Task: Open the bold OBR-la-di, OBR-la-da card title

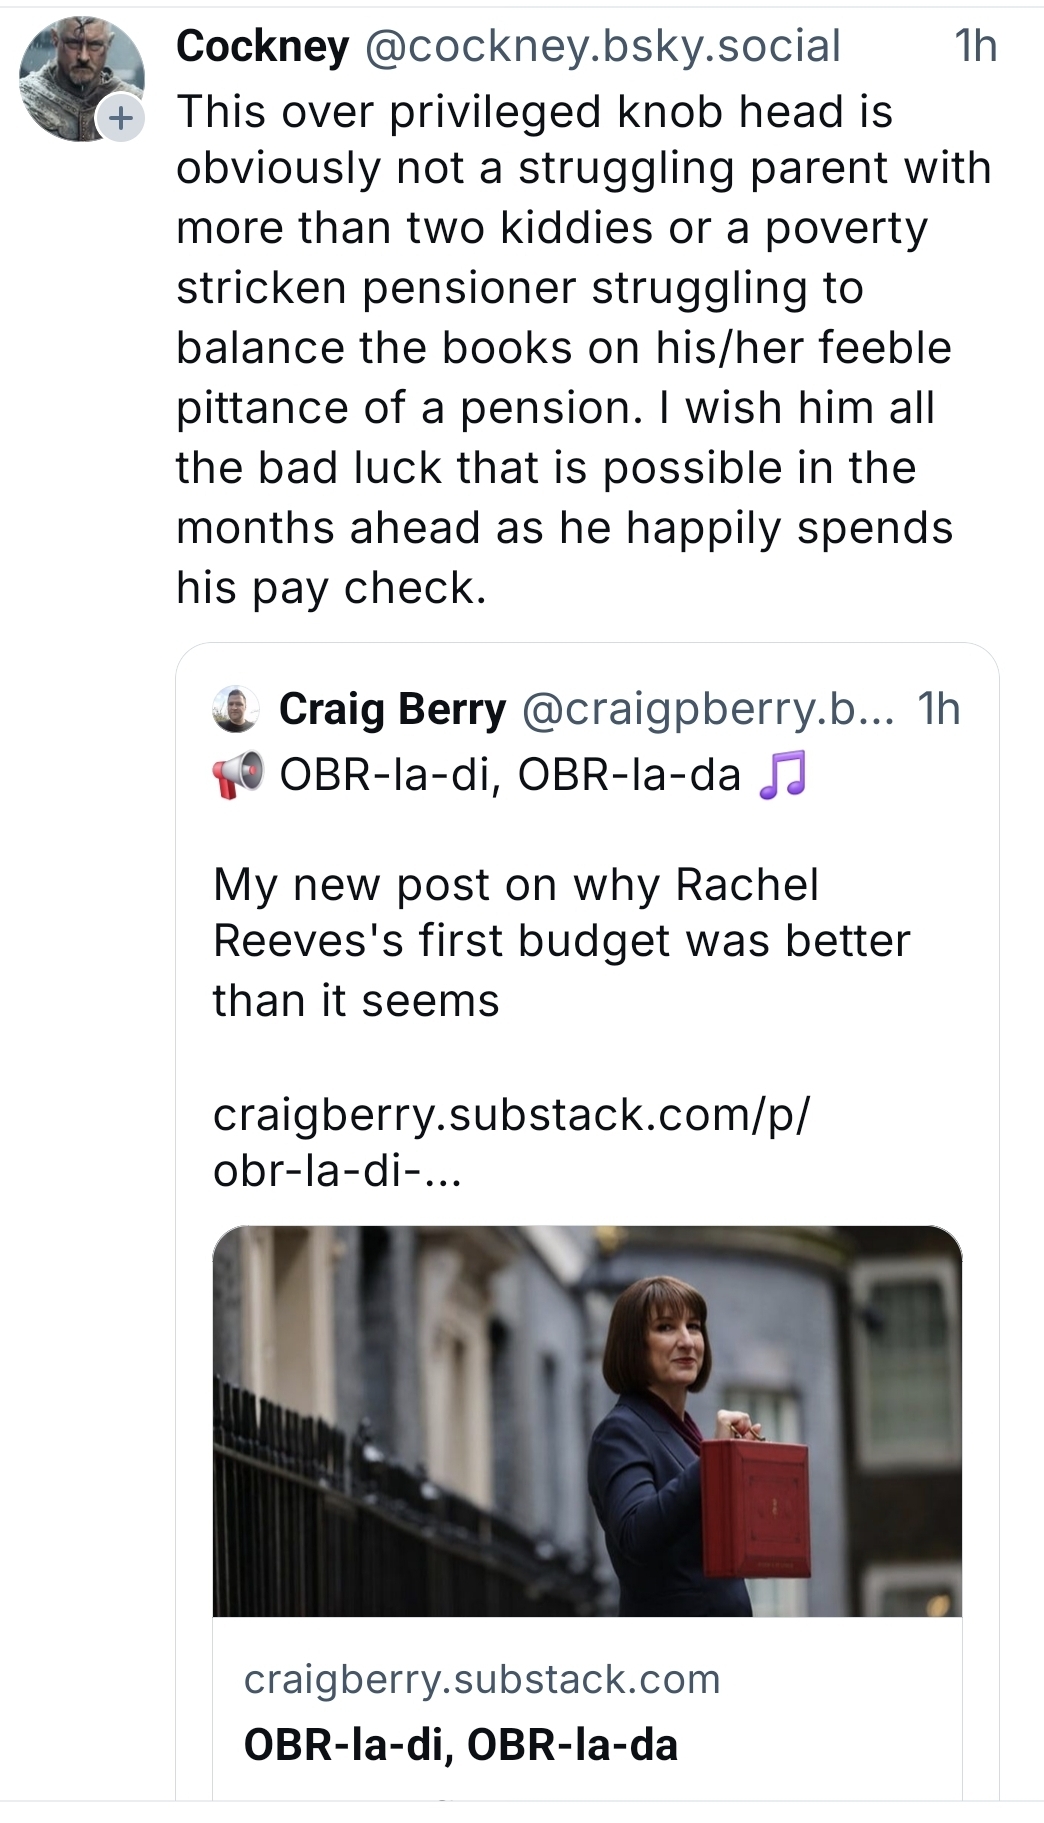Action: 460,1744
